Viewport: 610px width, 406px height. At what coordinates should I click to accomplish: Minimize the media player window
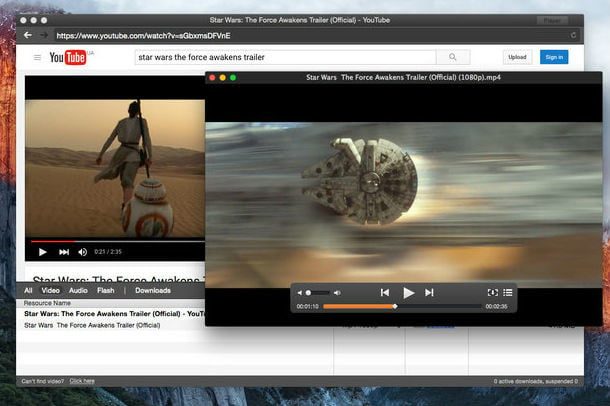[x=223, y=78]
